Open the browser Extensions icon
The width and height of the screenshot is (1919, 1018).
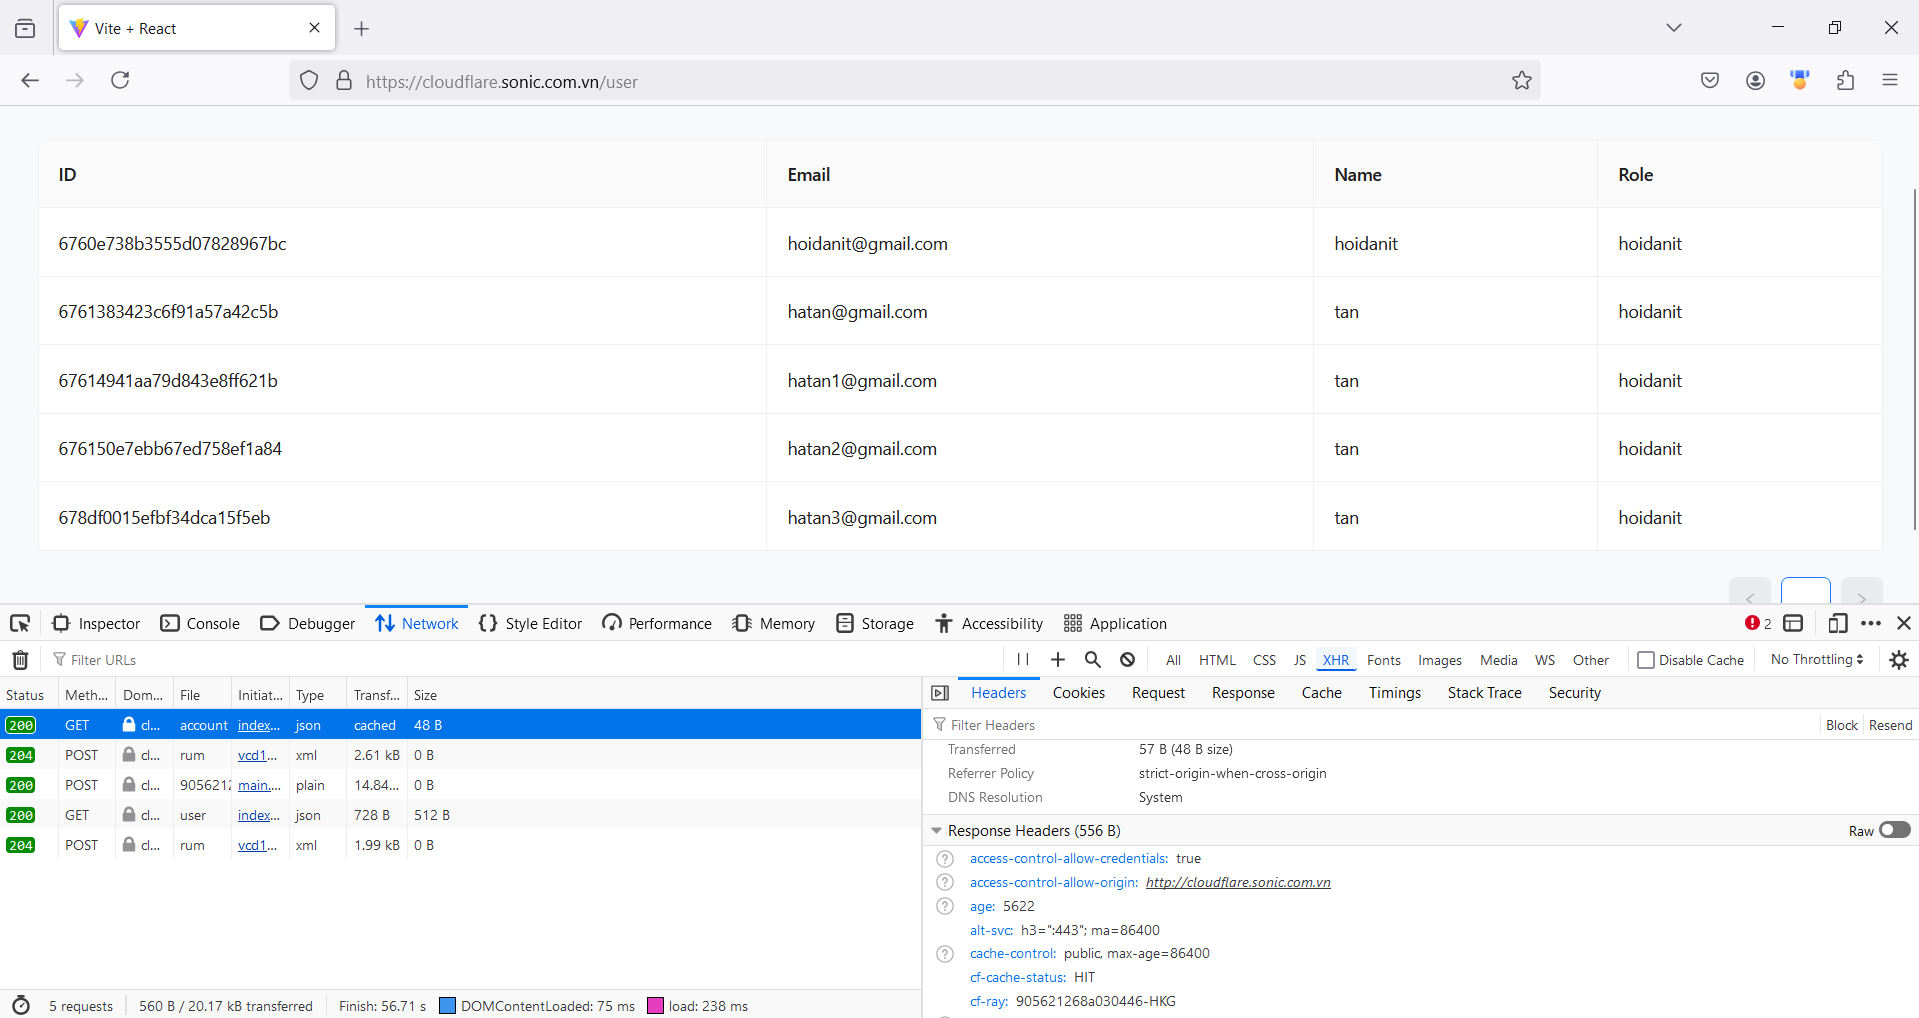click(x=1845, y=81)
